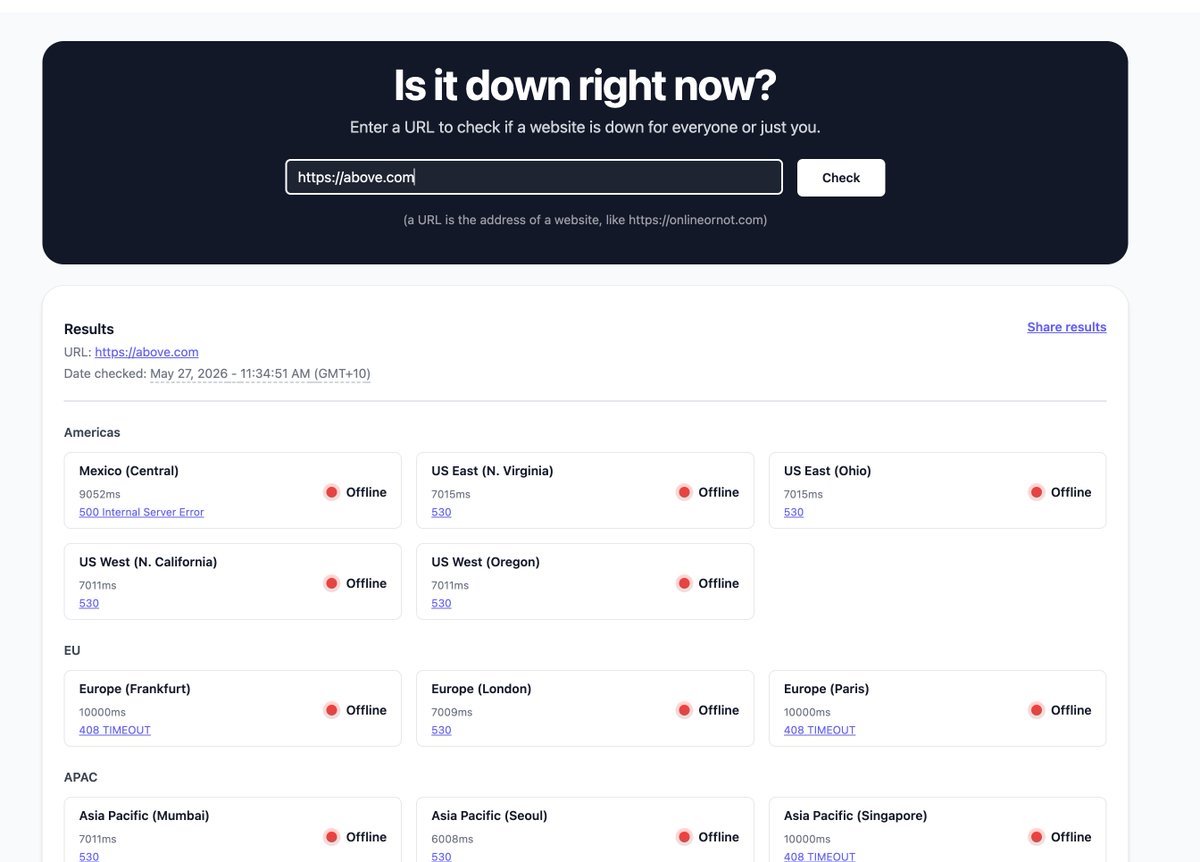Open the 530 link under US West (N. California)
1200x862 pixels.
[x=89, y=603]
